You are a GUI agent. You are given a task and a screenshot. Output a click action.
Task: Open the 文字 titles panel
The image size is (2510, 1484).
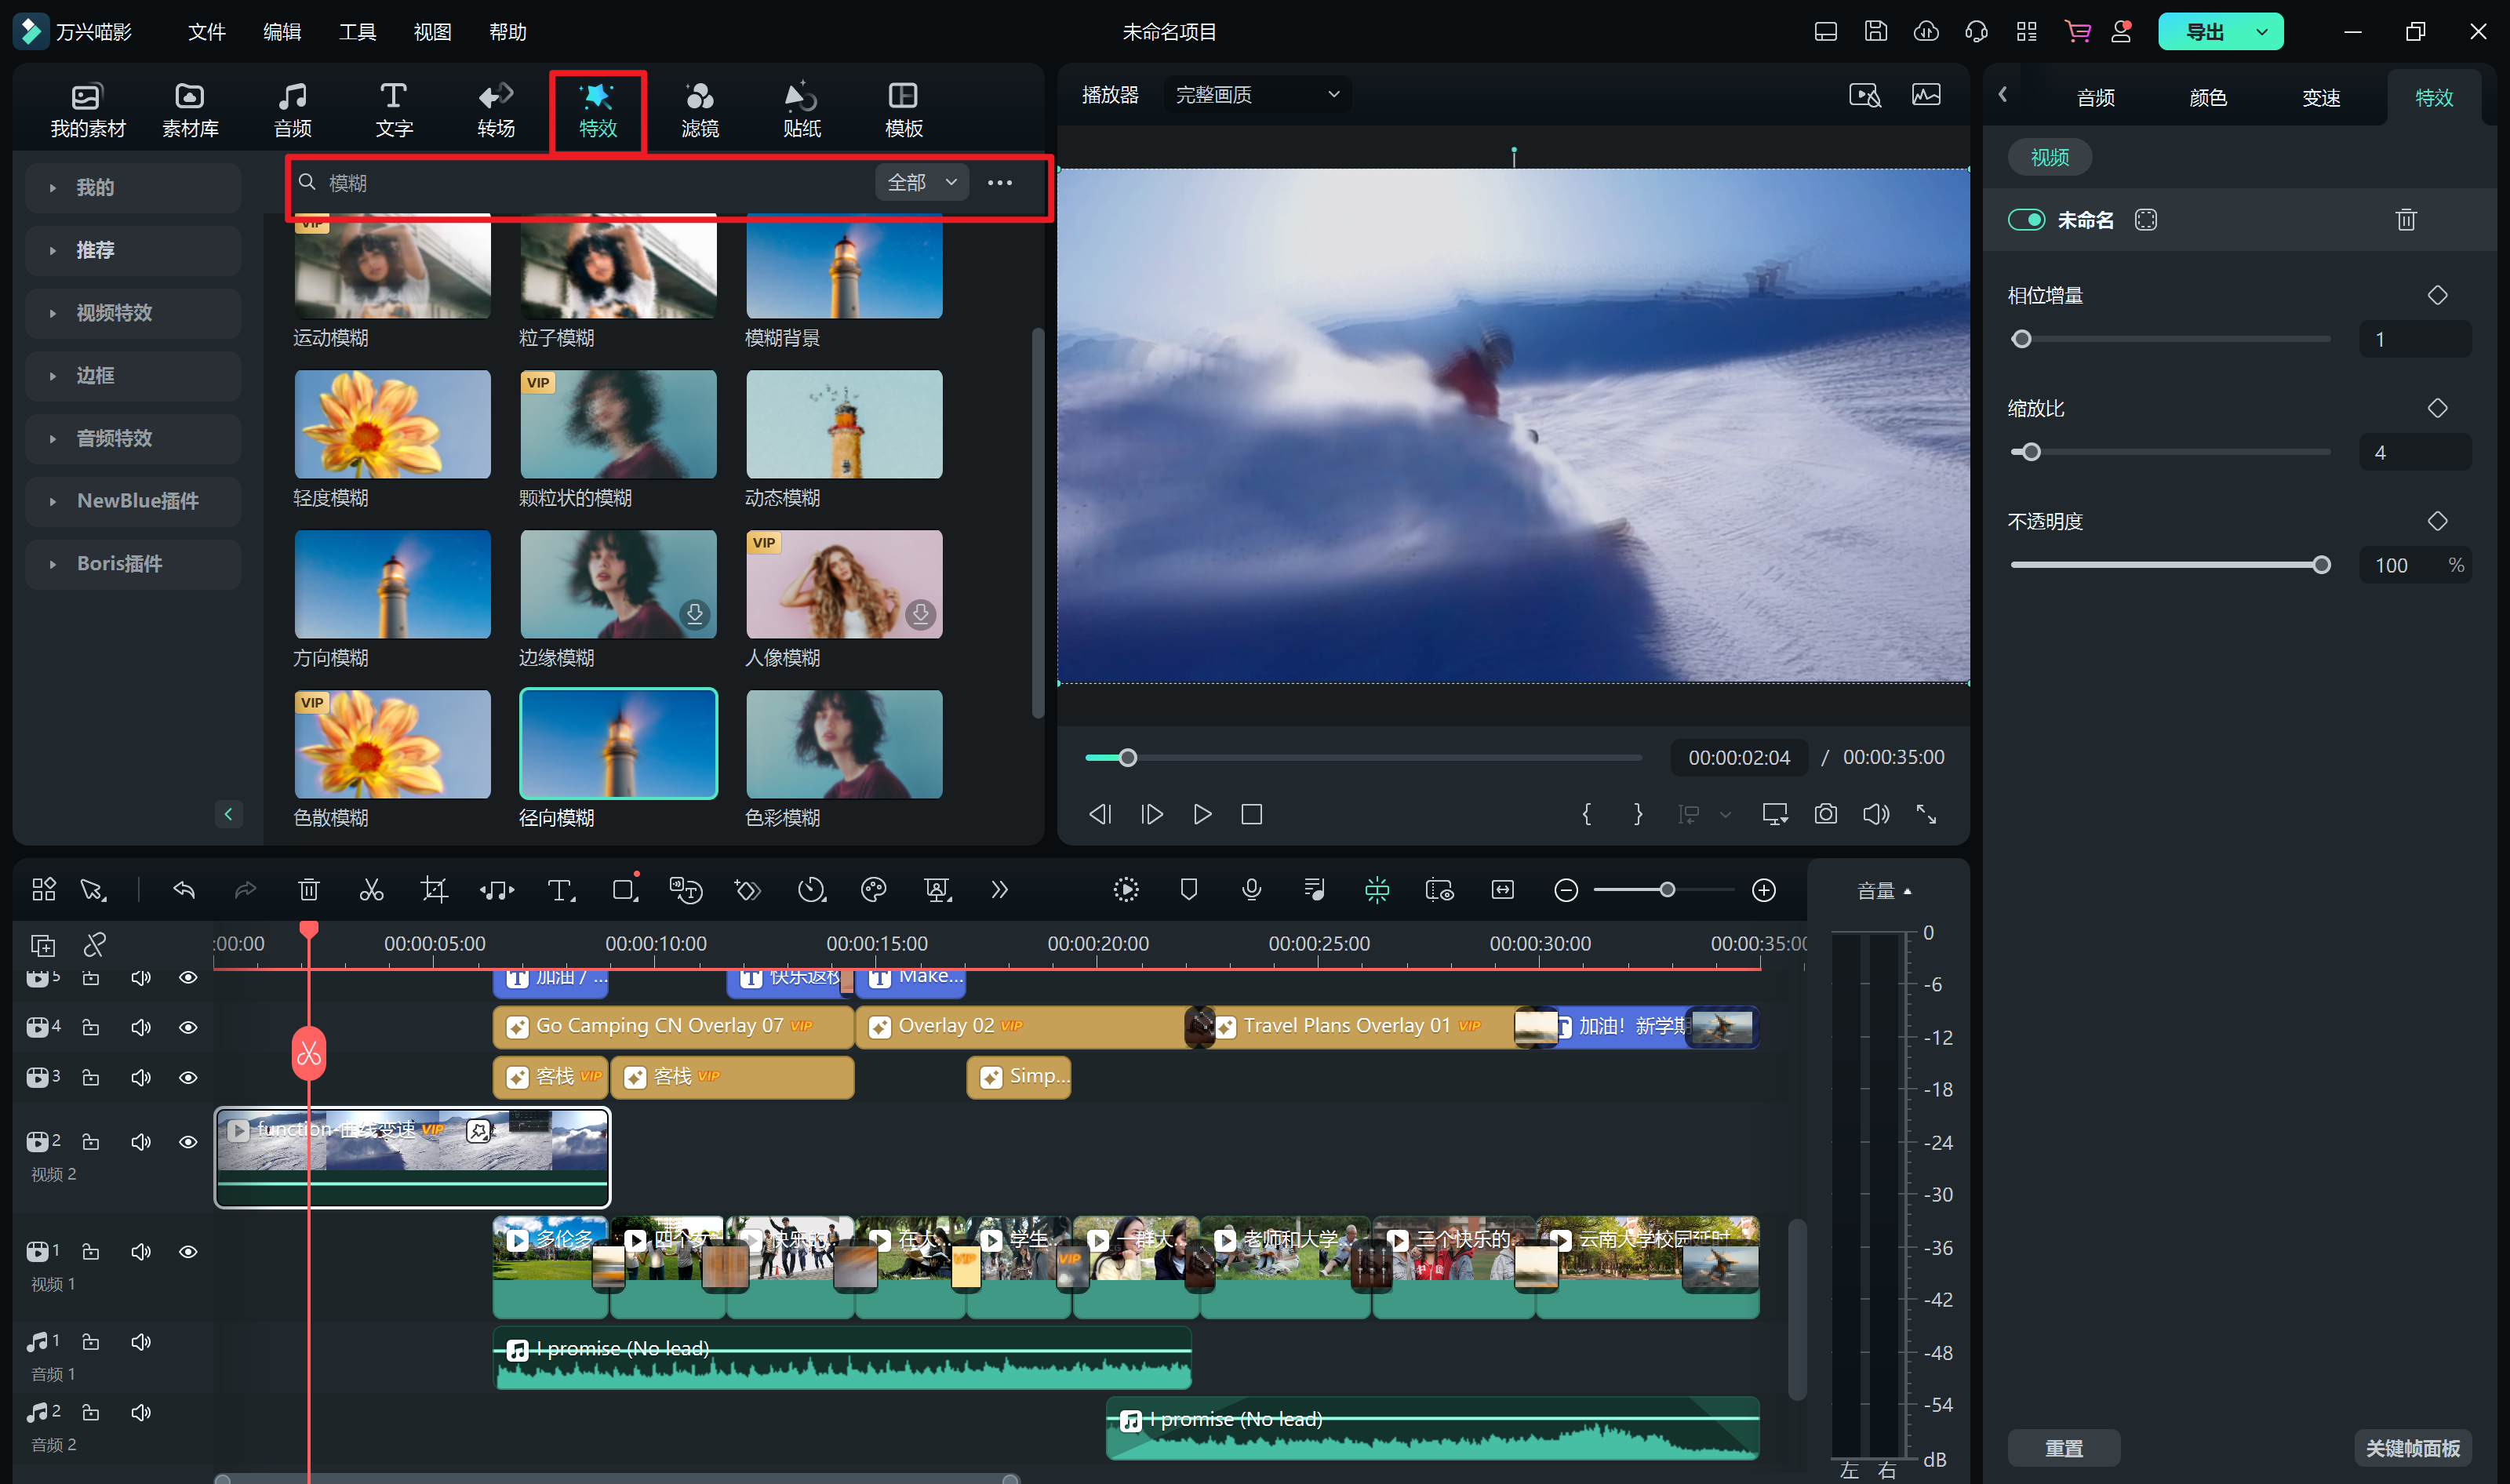pos(394,110)
